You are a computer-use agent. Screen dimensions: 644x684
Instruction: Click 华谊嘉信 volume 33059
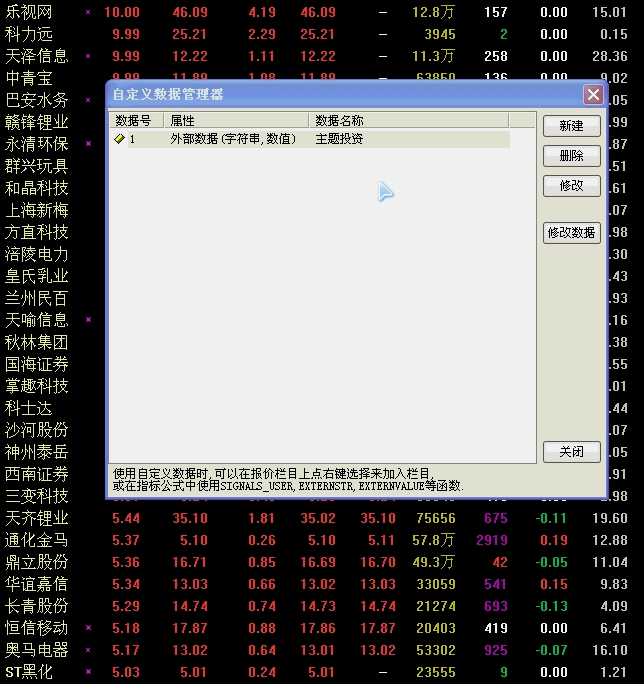(x=436, y=584)
